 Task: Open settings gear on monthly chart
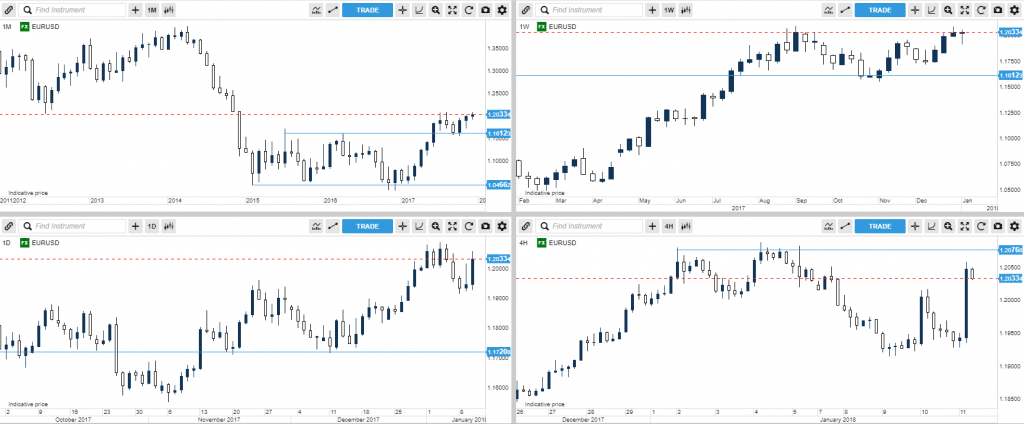tap(502, 10)
